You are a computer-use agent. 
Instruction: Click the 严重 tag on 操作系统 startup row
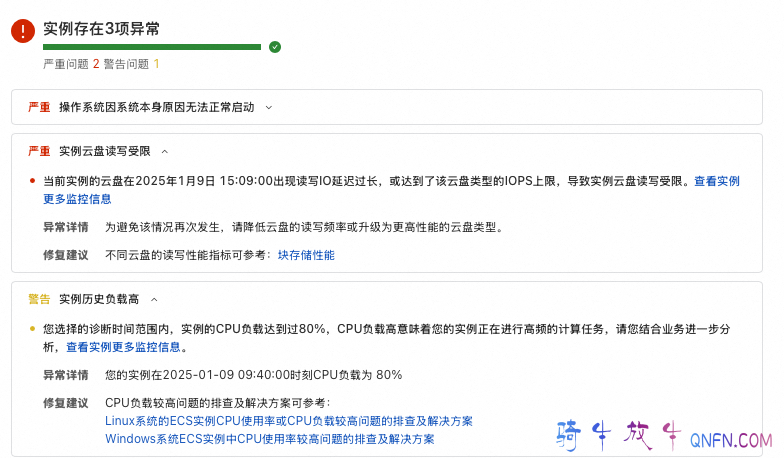tap(39, 107)
